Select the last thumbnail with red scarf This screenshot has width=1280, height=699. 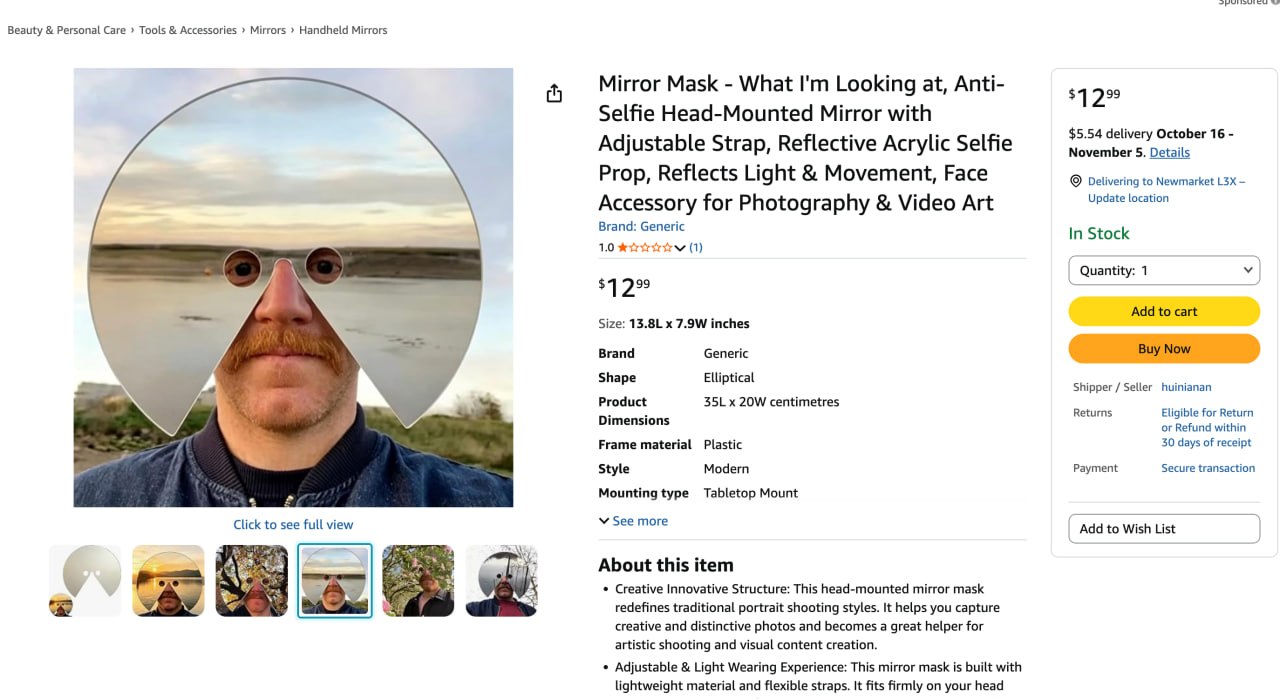tap(501, 581)
